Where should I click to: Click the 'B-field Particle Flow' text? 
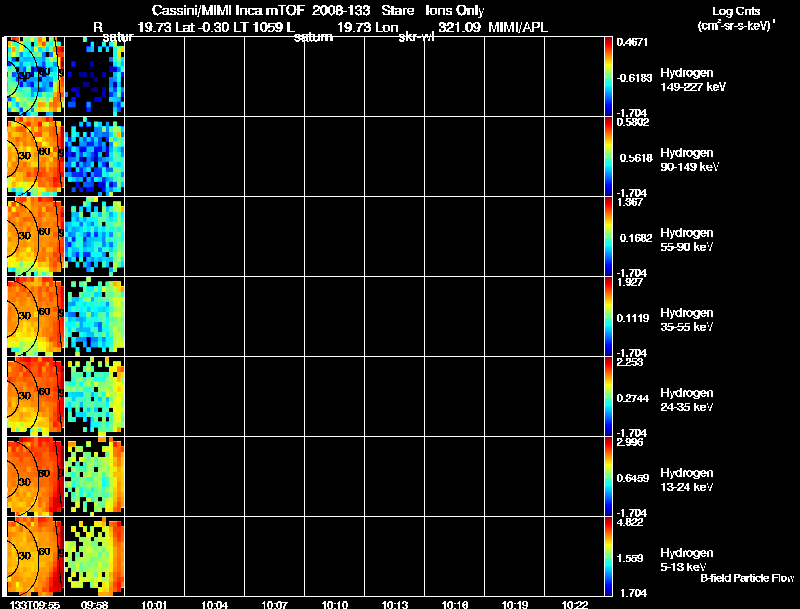[747, 578]
